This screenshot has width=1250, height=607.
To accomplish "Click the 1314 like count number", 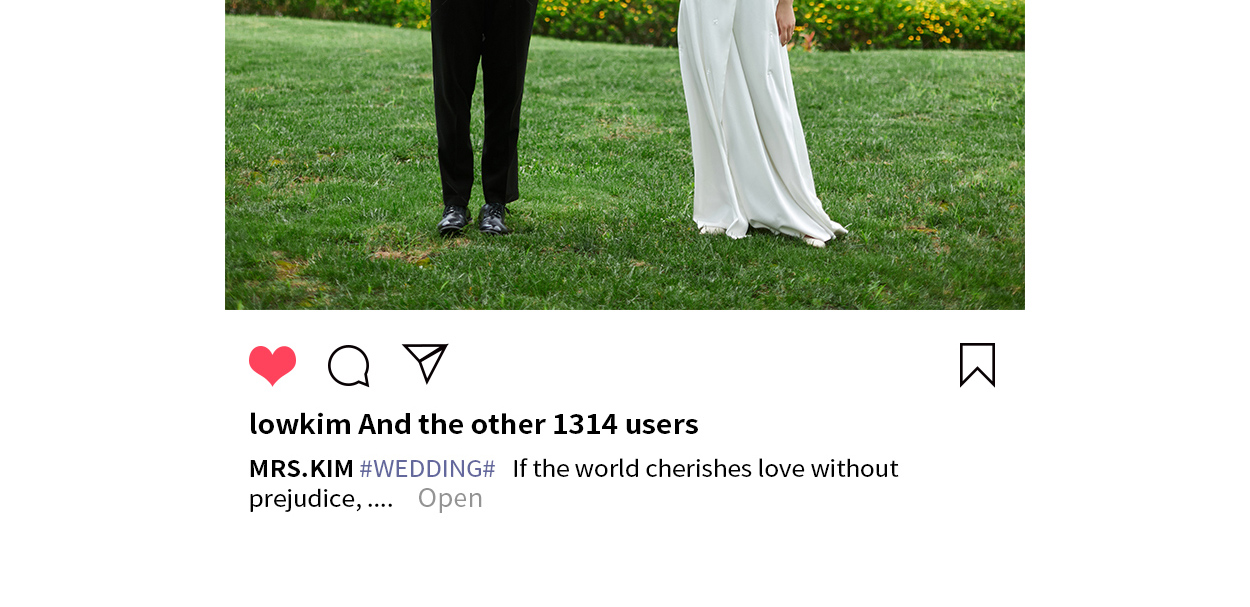I will pyautogui.click(x=585, y=424).
